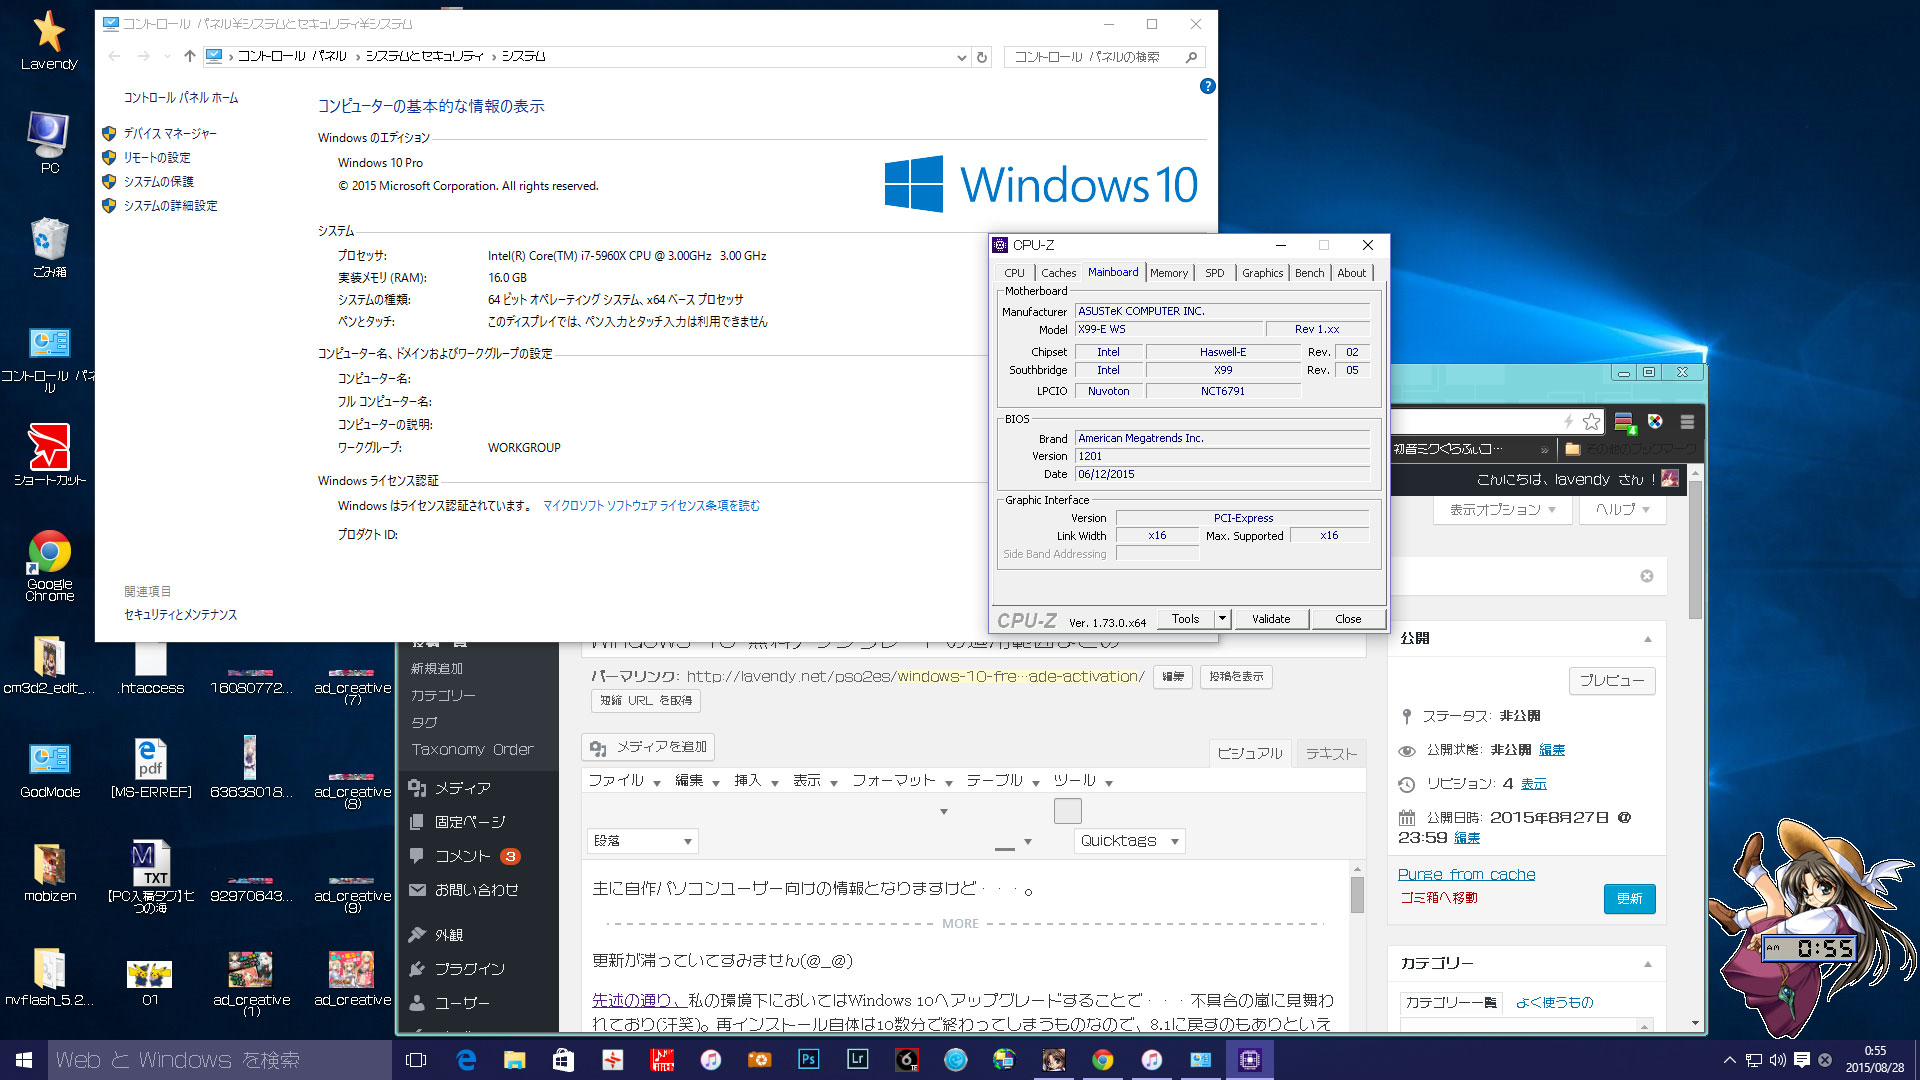The height and width of the screenshot is (1080, 1920).
Task: Open Task View on the taskbar
Action: (x=416, y=1060)
